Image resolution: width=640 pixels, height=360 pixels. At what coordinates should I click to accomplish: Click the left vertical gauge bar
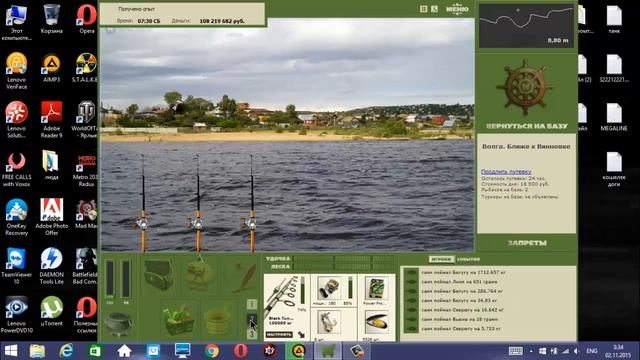pos(110,279)
